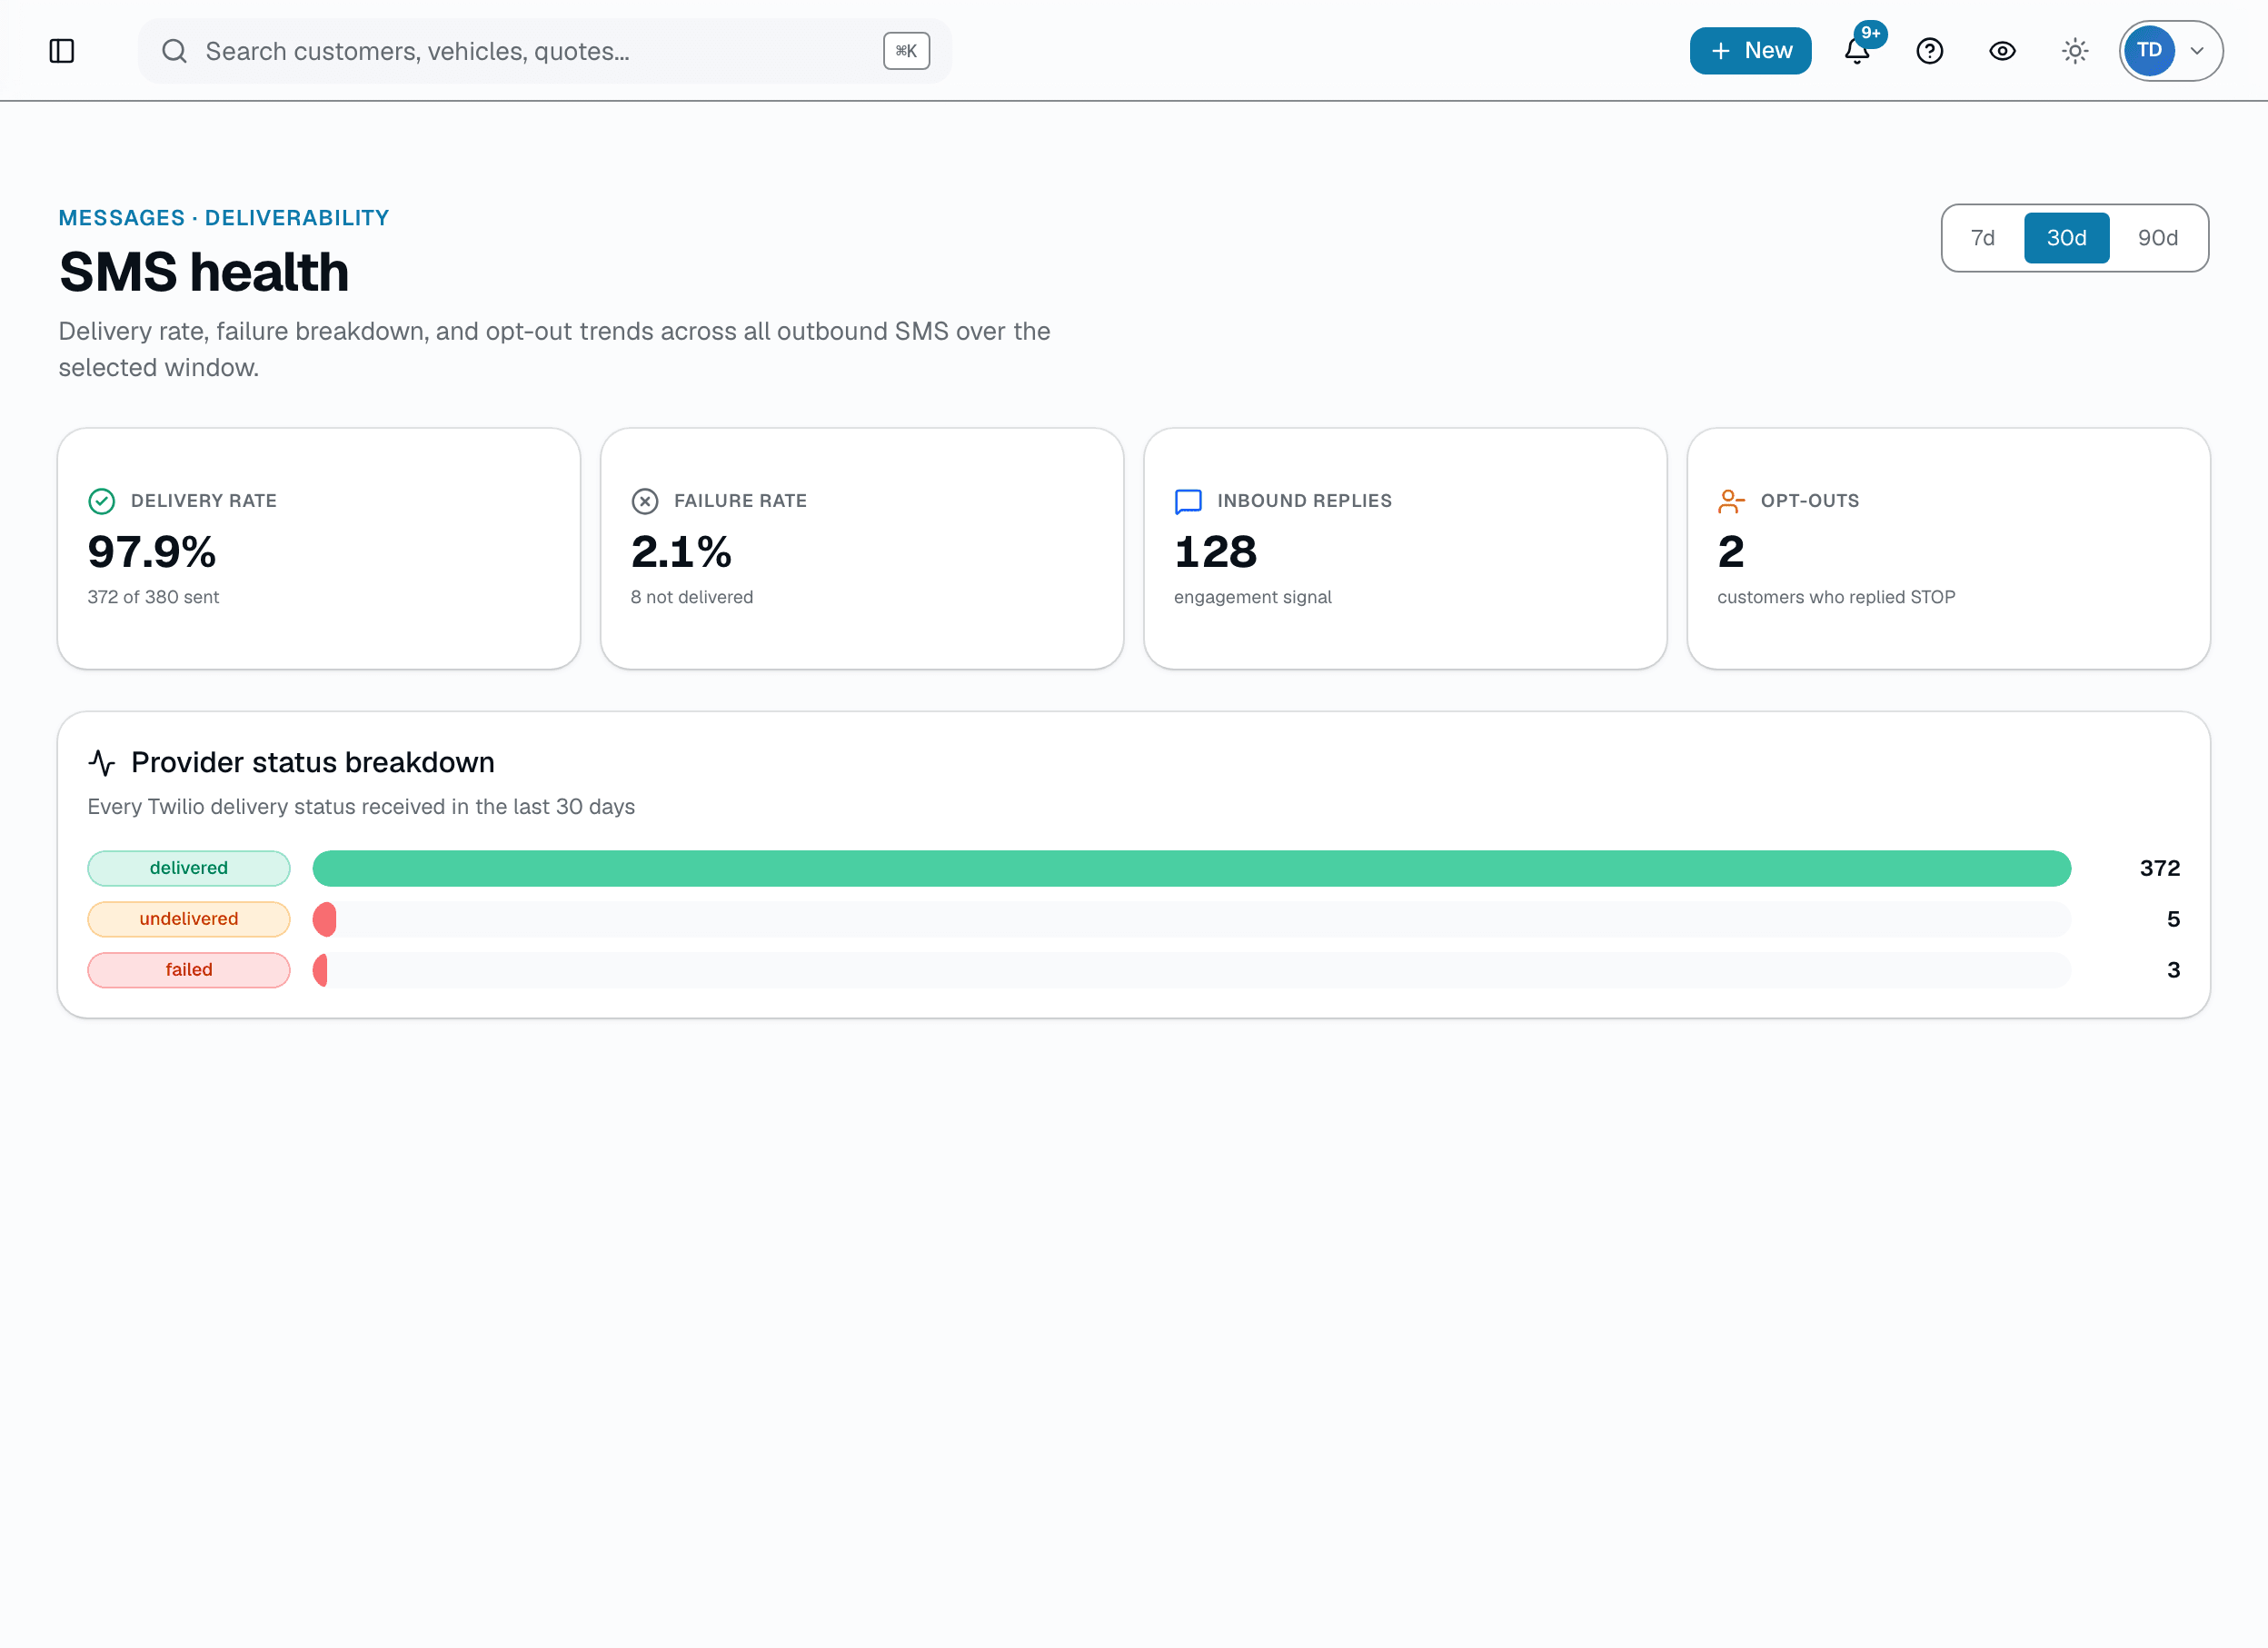2268x1648 pixels.
Task: Click the failed status badge
Action: point(189,970)
